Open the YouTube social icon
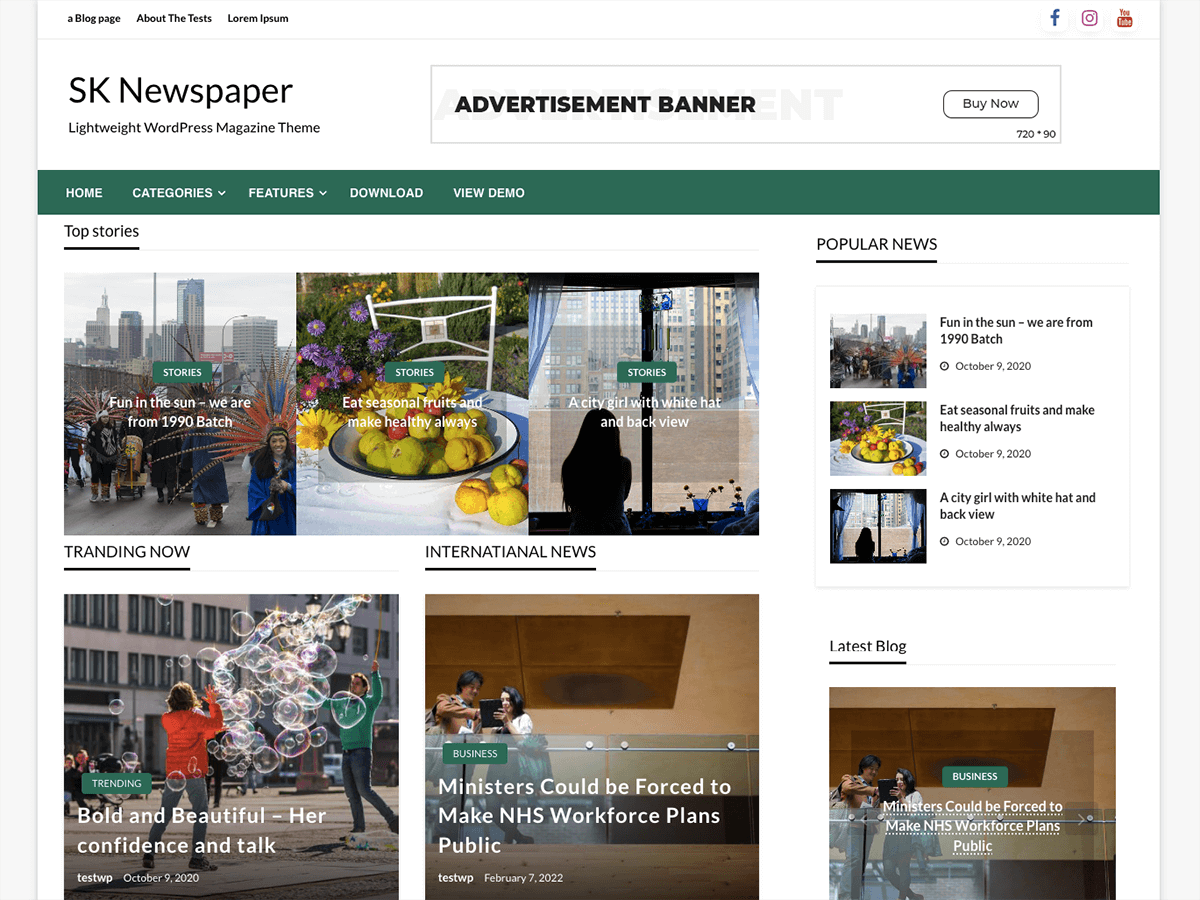Screen dimensions: 1200x900 click(x=1124, y=17)
